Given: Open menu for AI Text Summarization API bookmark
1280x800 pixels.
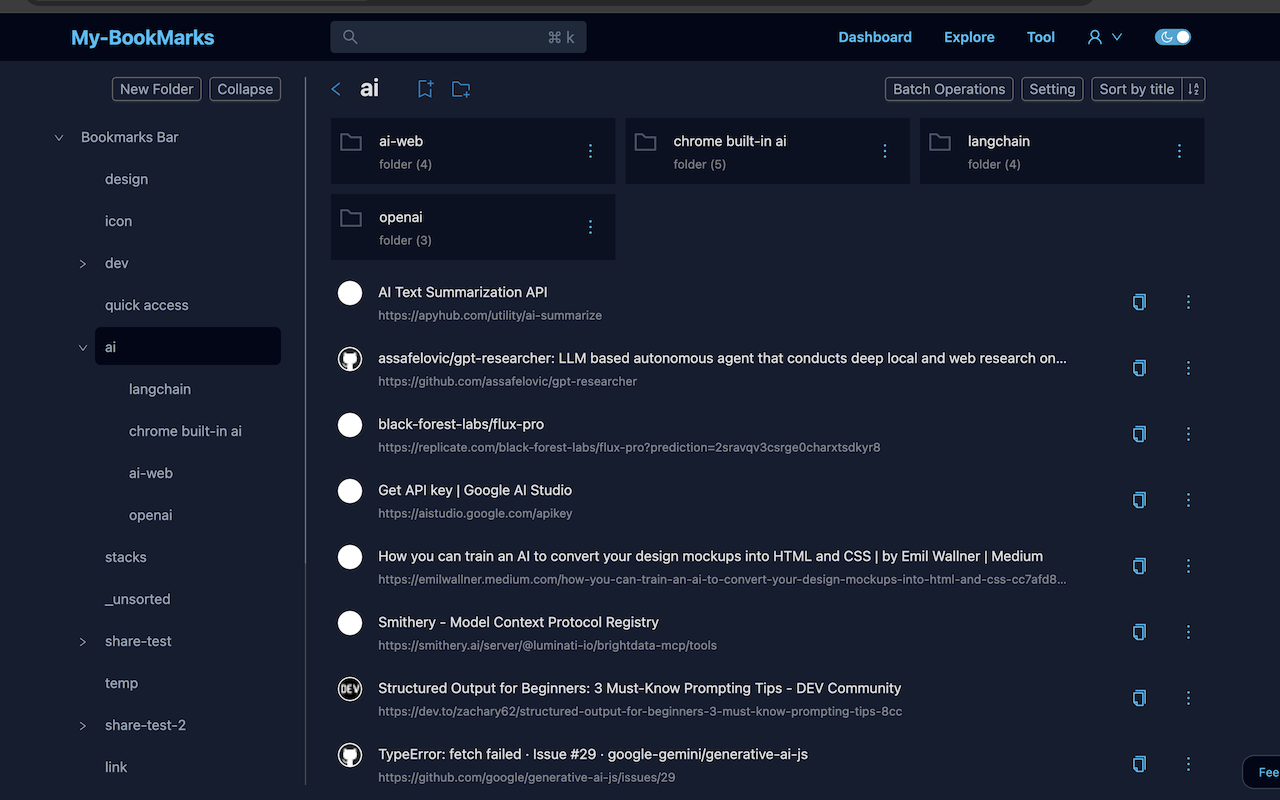Looking at the screenshot, I should click(1188, 302).
